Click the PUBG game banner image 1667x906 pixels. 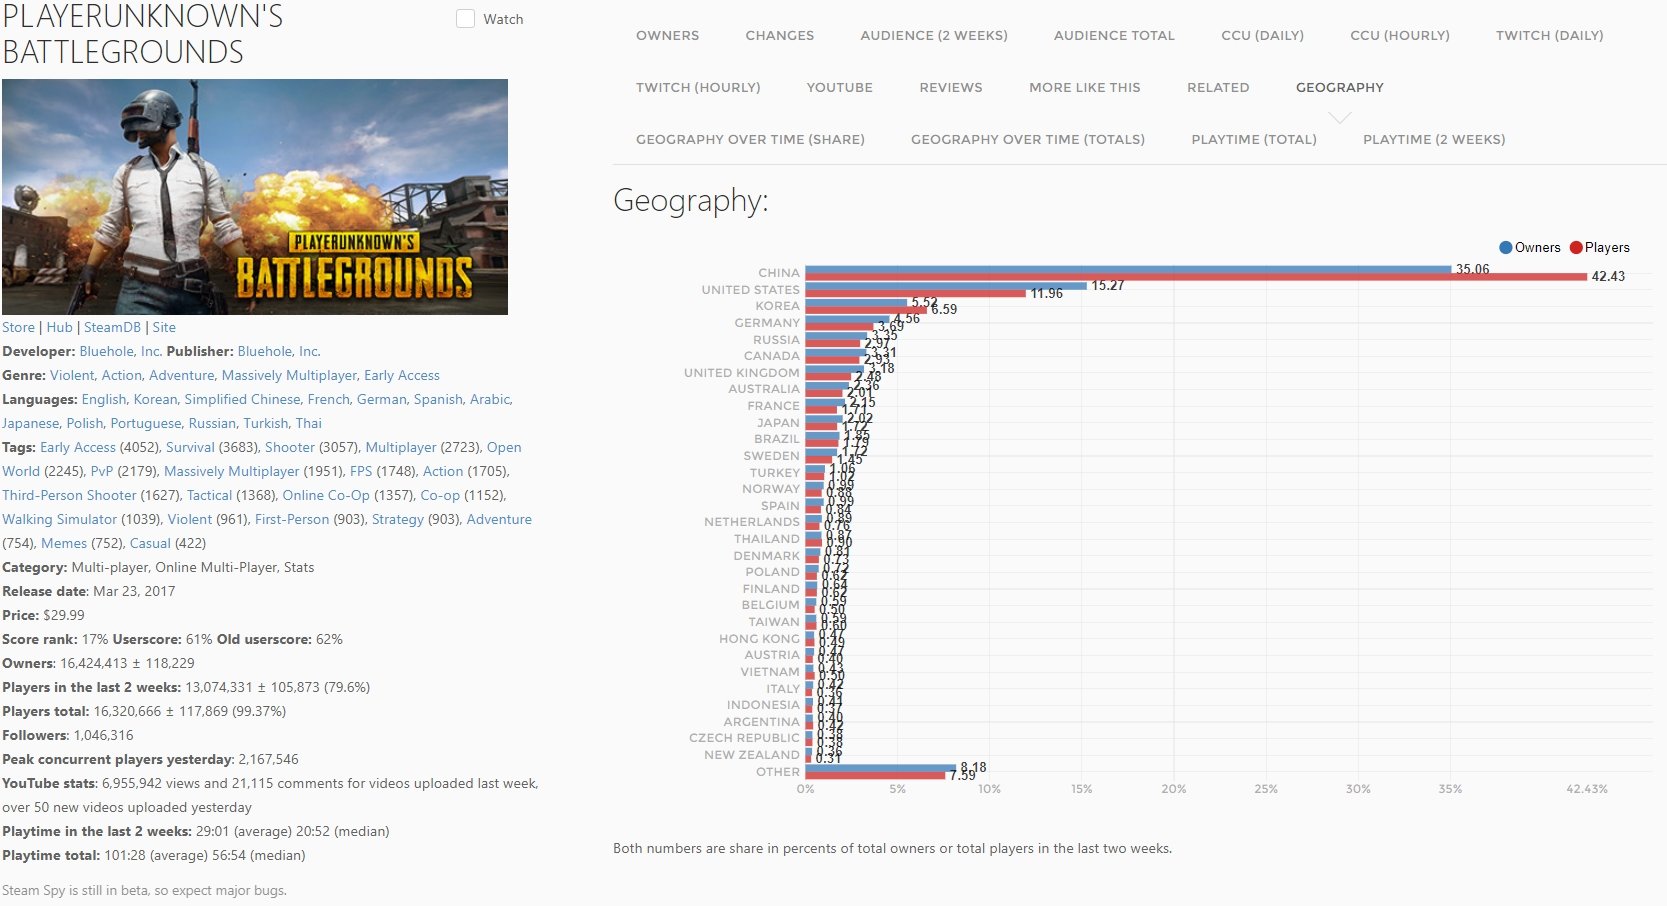click(x=255, y=197)
